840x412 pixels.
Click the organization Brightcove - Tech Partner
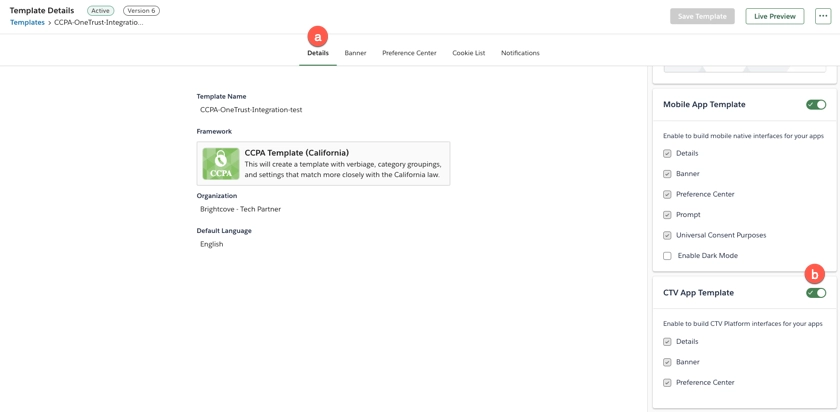pyautogui.click(x=241, y=209)
